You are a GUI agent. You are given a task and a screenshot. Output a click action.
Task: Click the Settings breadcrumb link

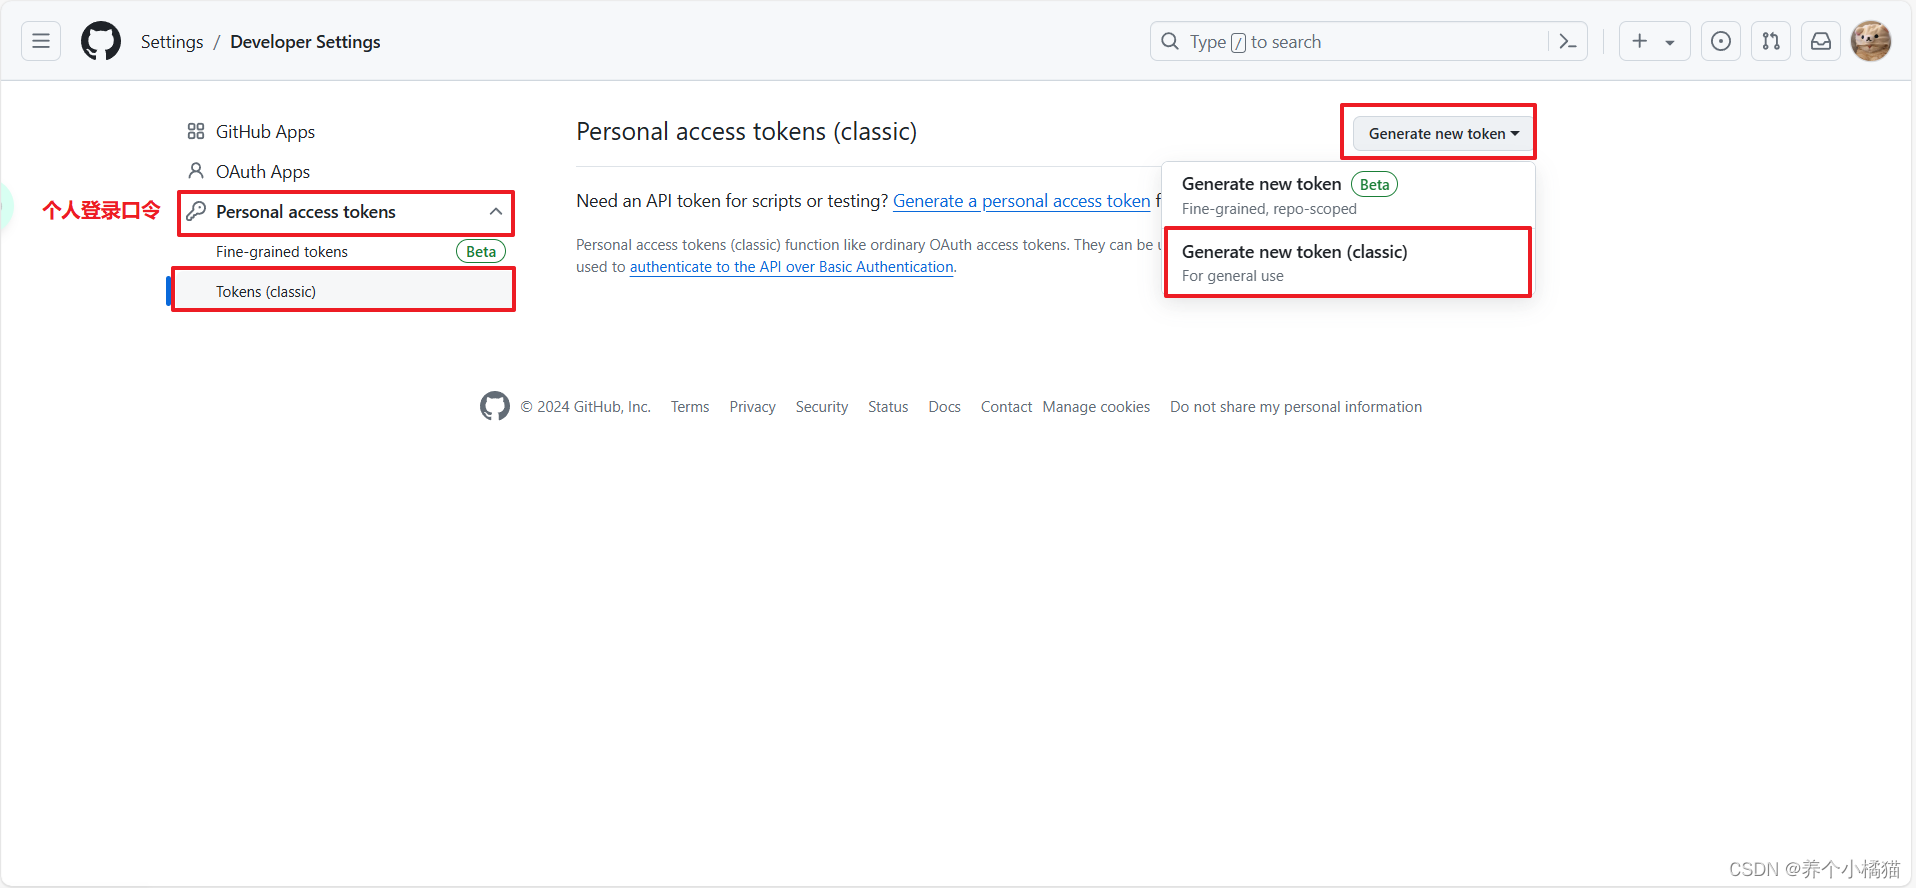point(172,41)
